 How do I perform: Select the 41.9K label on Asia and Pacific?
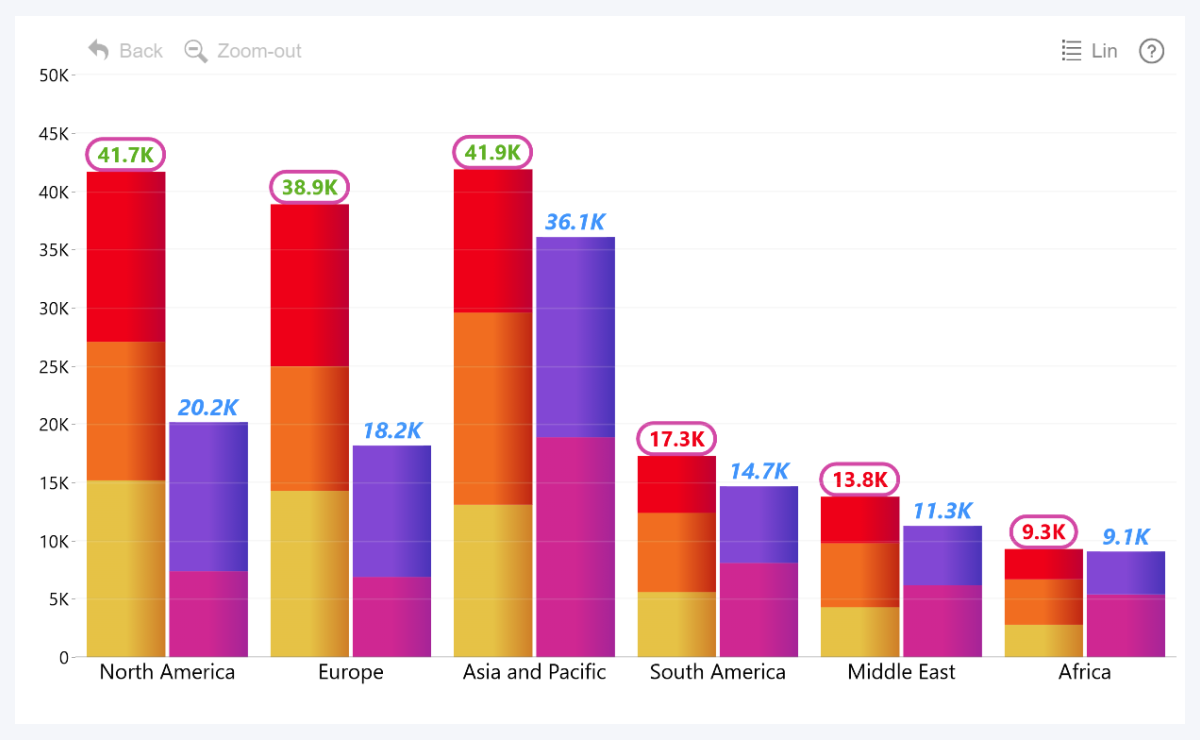coord(493,152)
